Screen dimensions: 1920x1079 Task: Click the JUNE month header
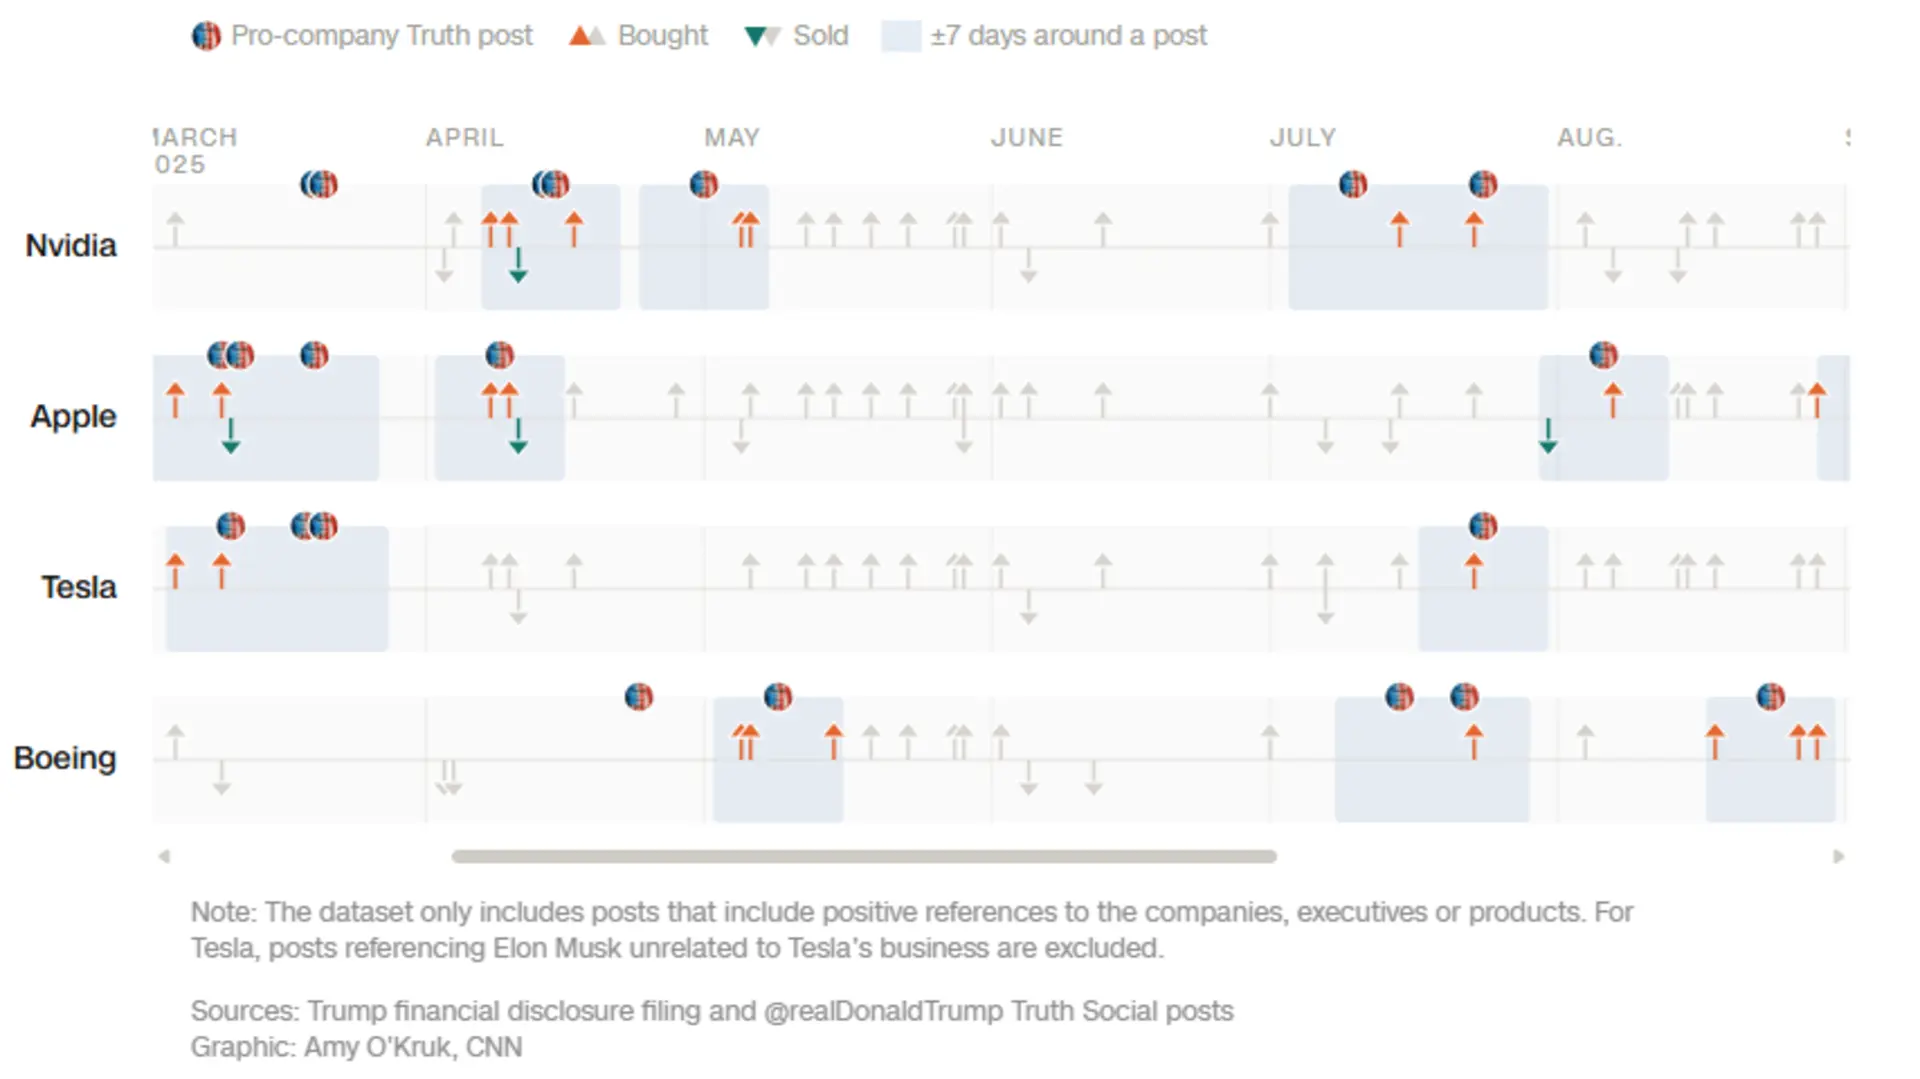1027,138
